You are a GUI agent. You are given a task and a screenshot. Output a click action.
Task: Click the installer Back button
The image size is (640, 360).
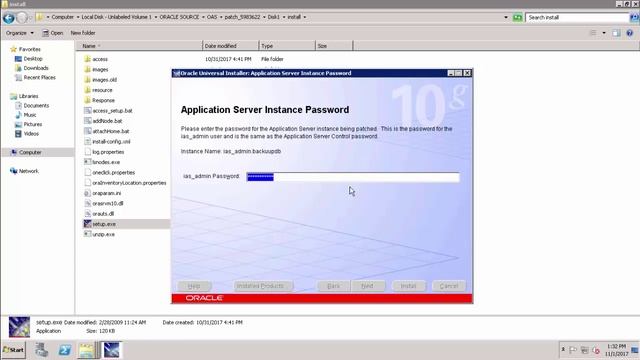(x=333, y=286)
